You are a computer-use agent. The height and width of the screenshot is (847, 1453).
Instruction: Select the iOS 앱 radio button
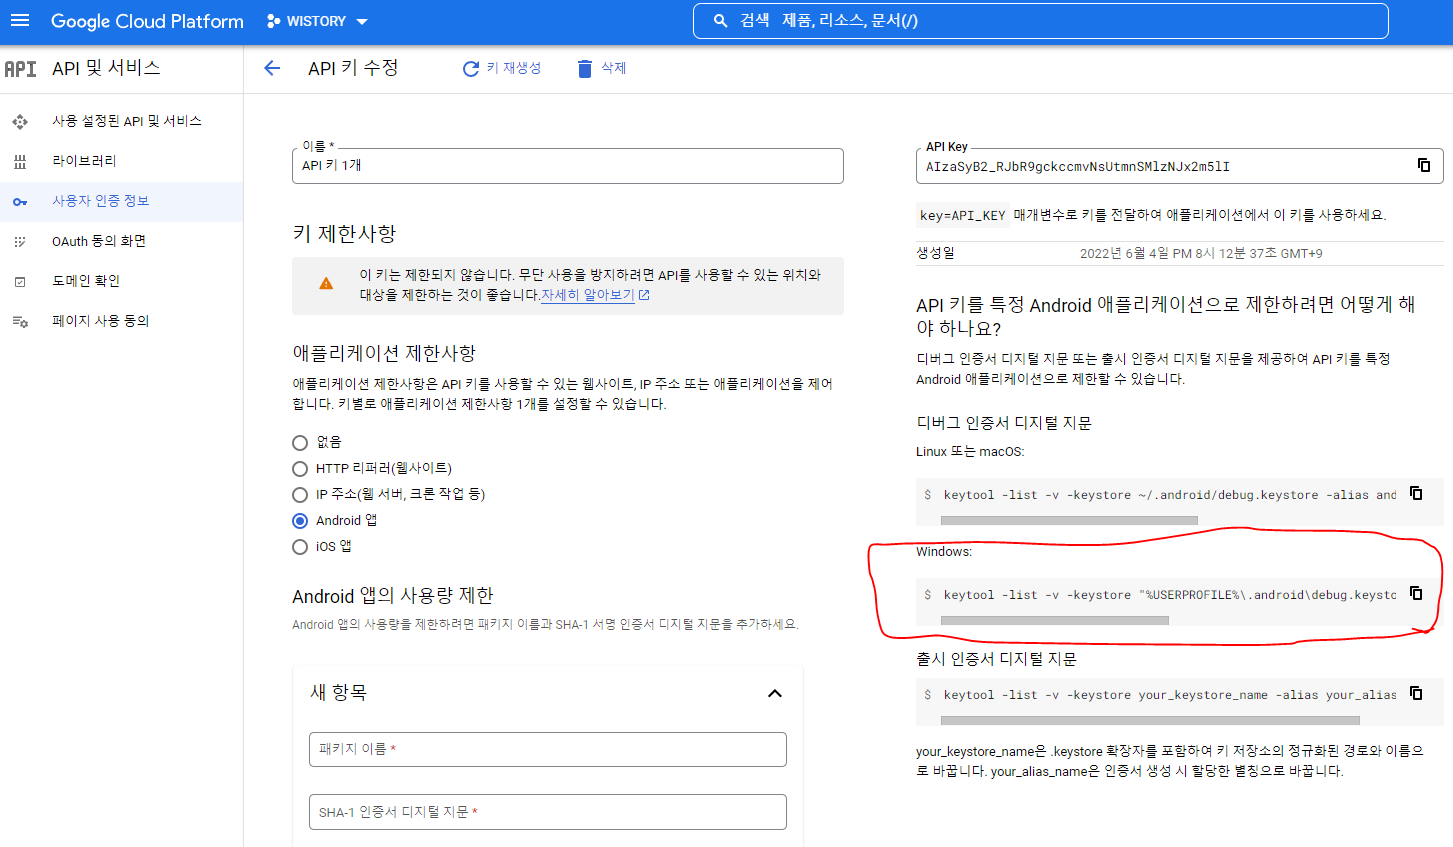click(x=300, y=547)
